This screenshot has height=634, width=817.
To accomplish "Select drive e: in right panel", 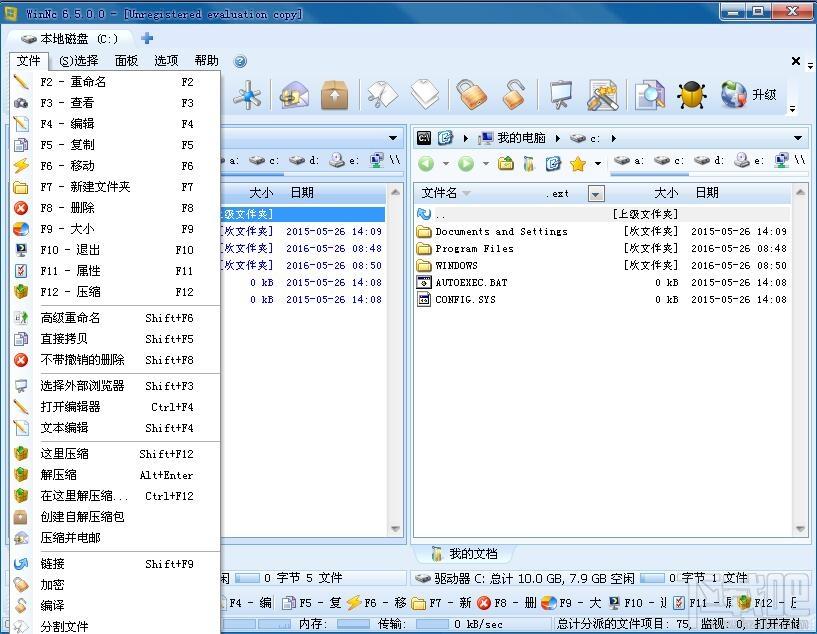I will click(749, 160).
